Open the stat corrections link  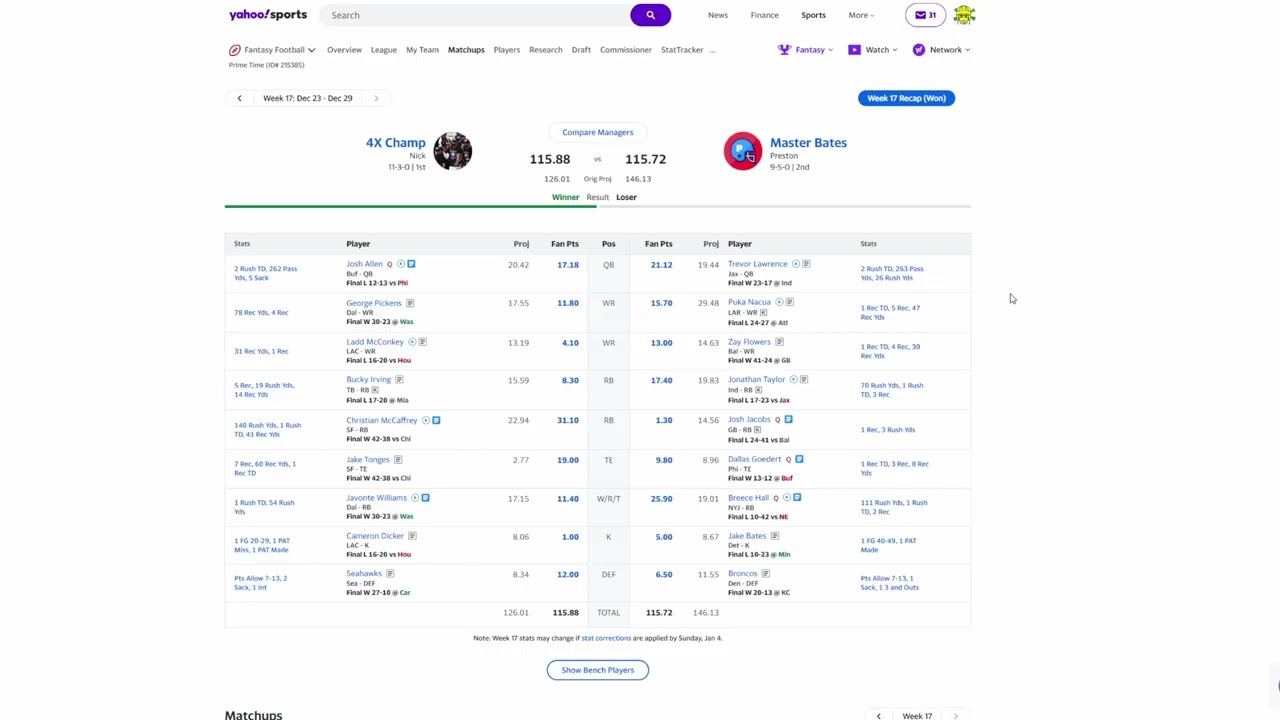pos(606,638)
